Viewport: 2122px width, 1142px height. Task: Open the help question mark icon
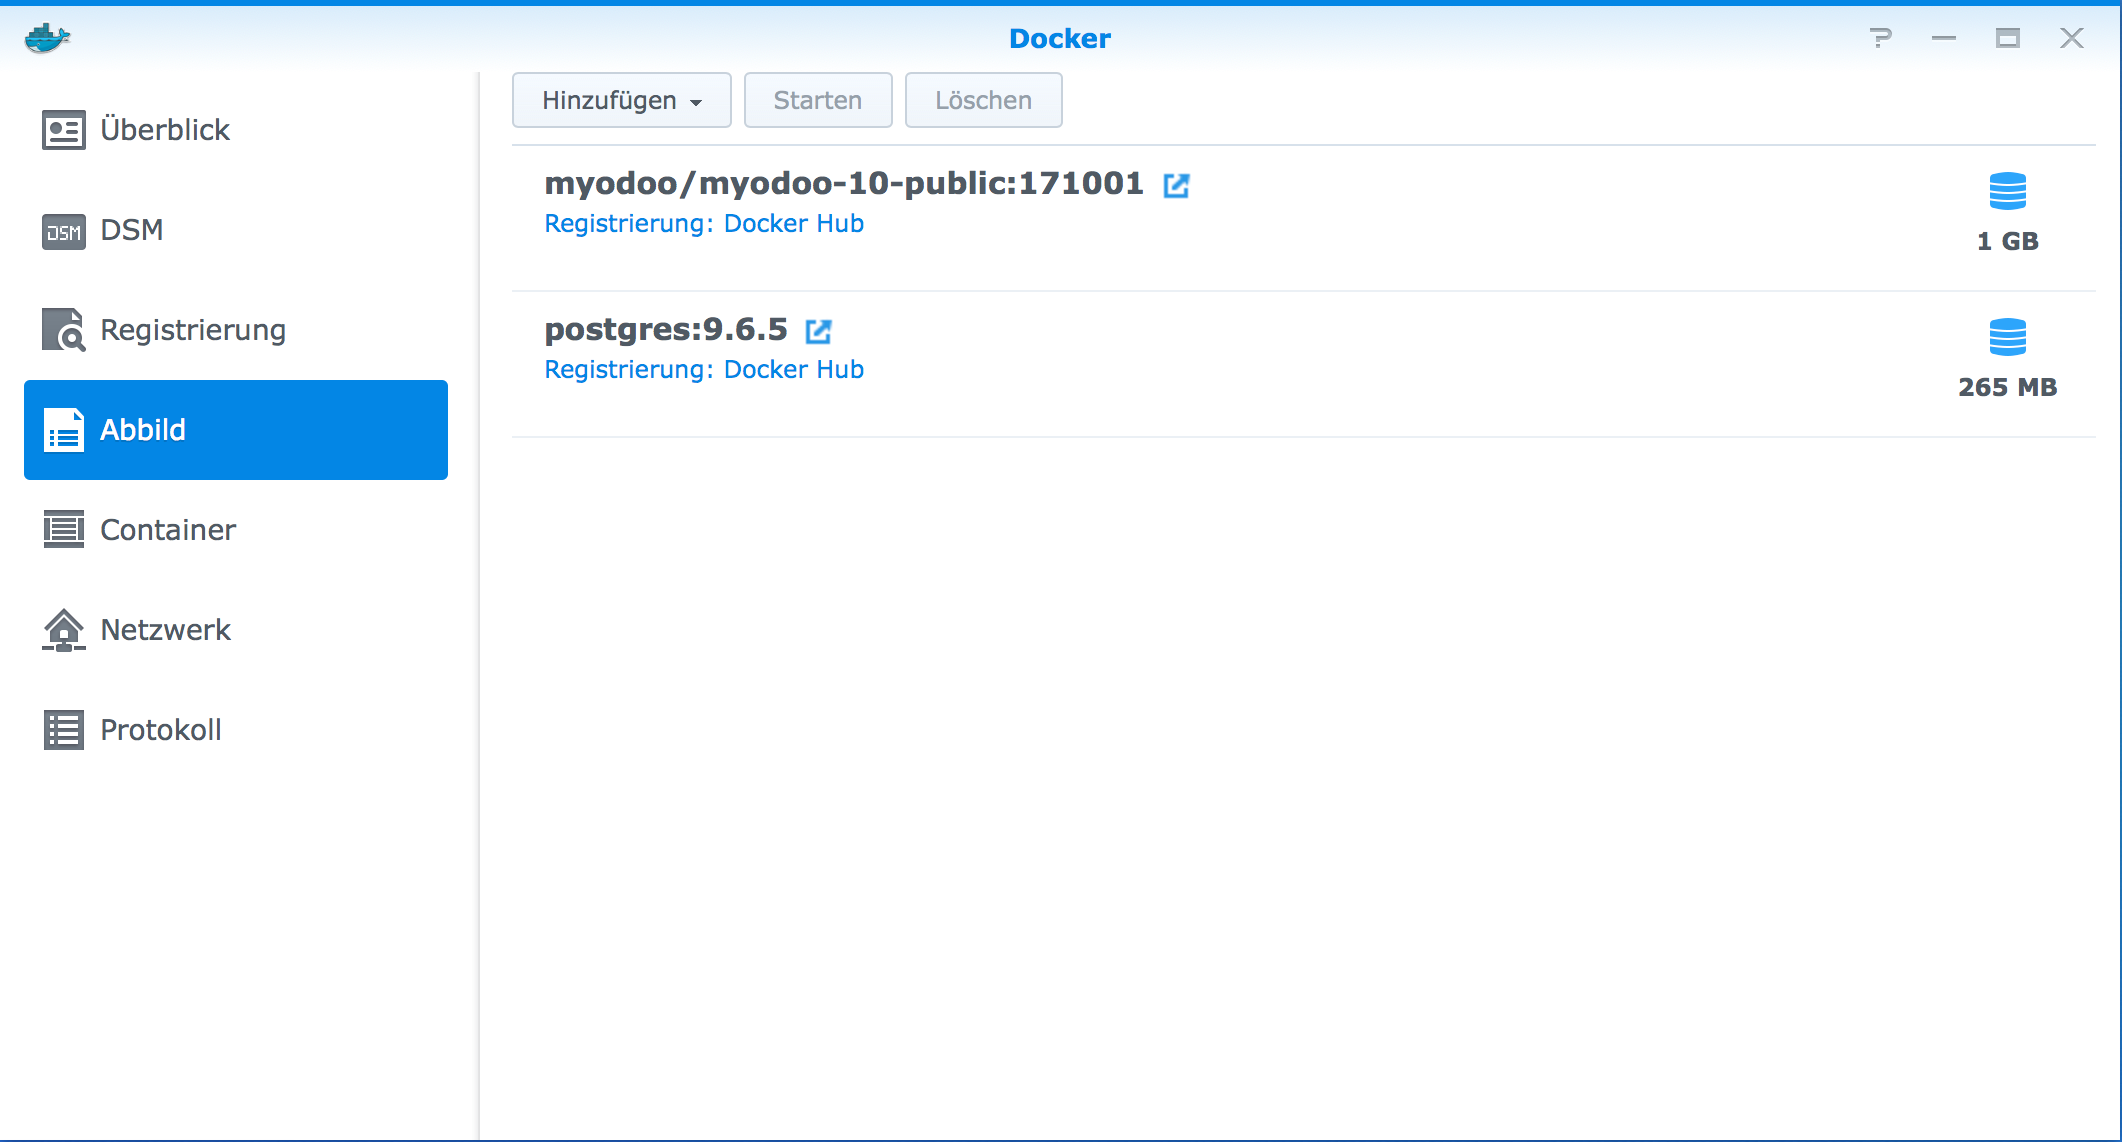click(1882, 37)
